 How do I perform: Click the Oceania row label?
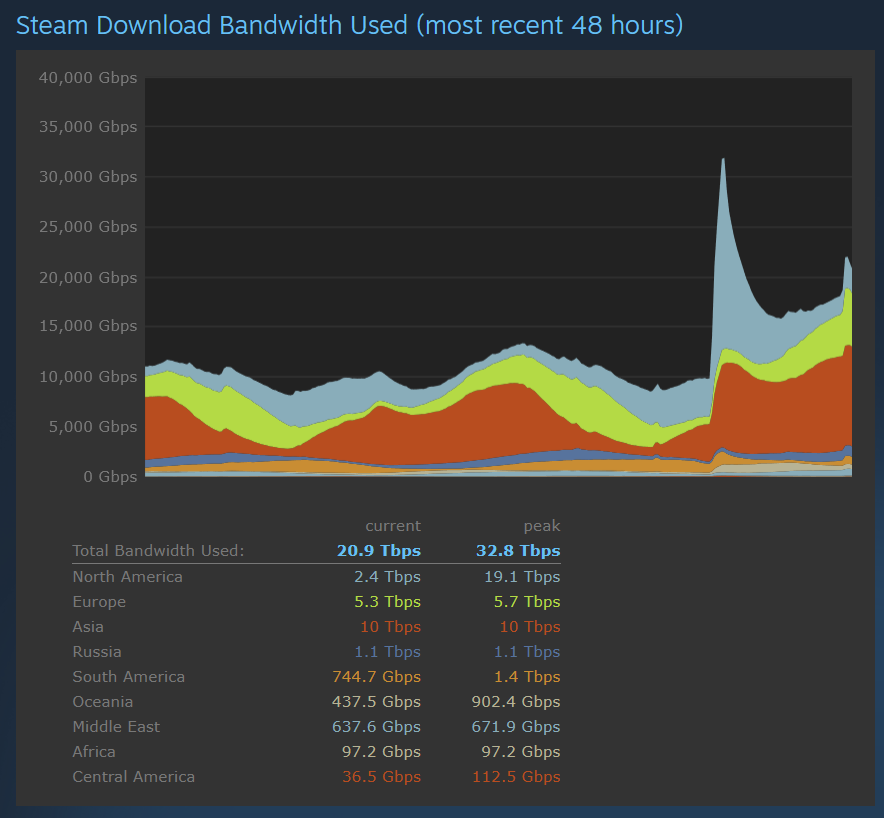(103, 702)
